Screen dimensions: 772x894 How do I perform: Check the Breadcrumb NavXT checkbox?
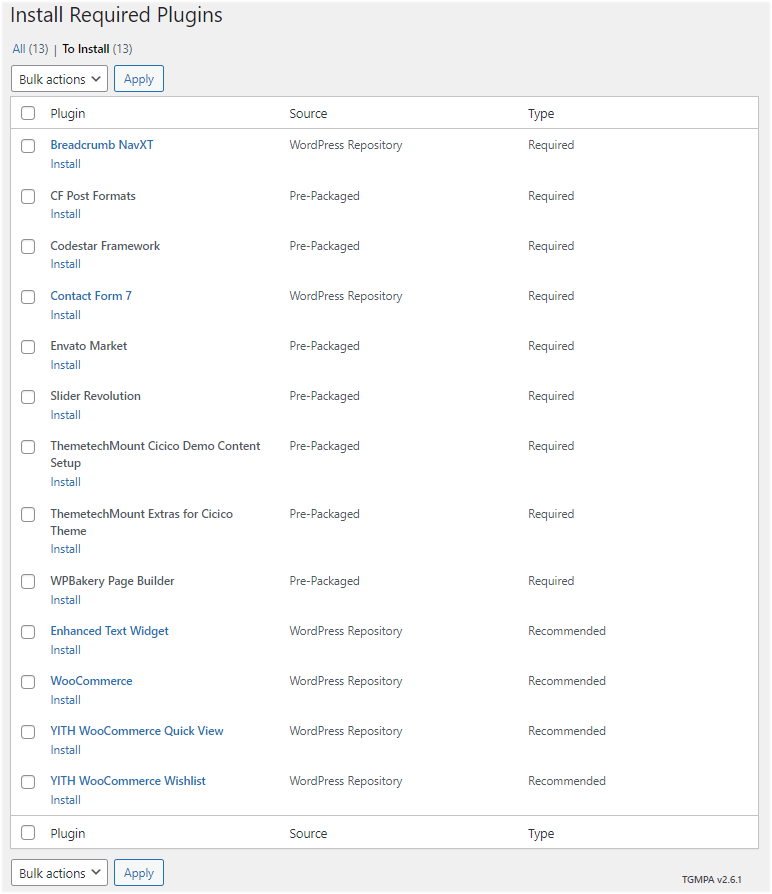coord(28,146)
